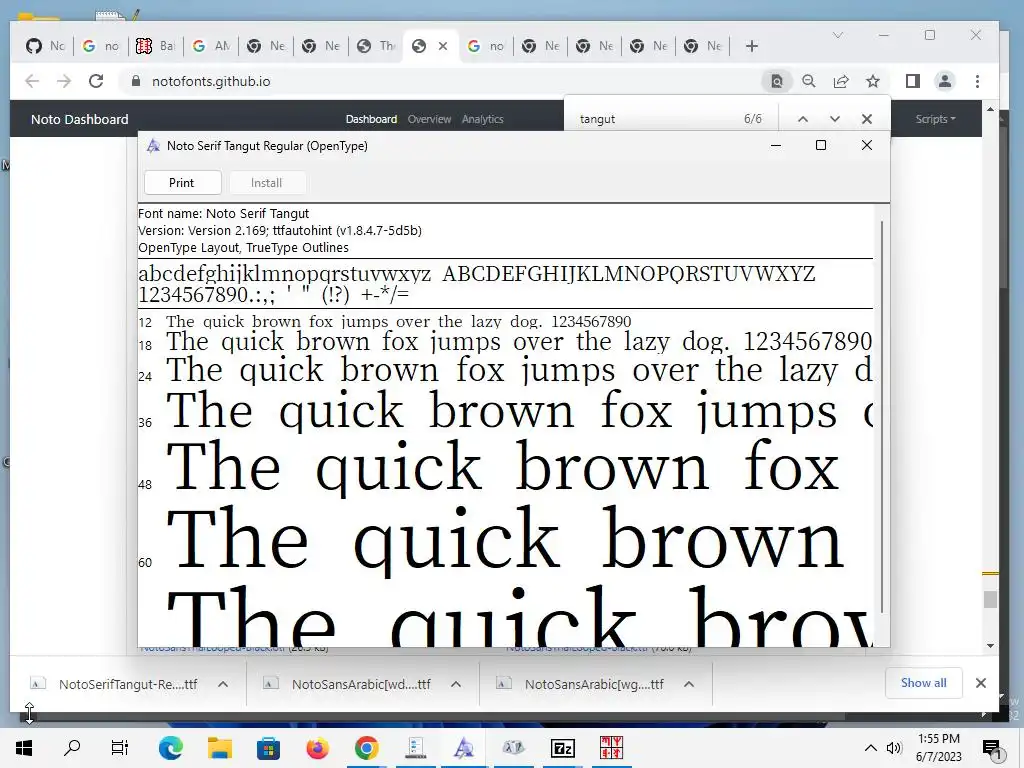1024x768 pixels.
Task: Open the volume control in system tray
Action: pos(894,748)
